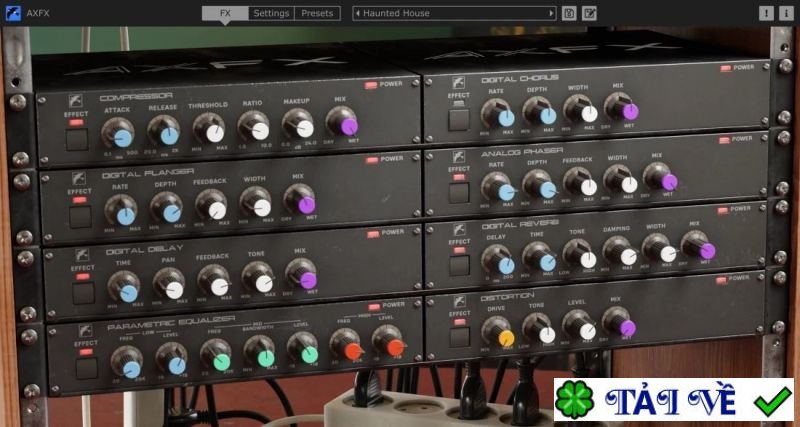Click the Digital Flanger Depth knob

[167, 208]
